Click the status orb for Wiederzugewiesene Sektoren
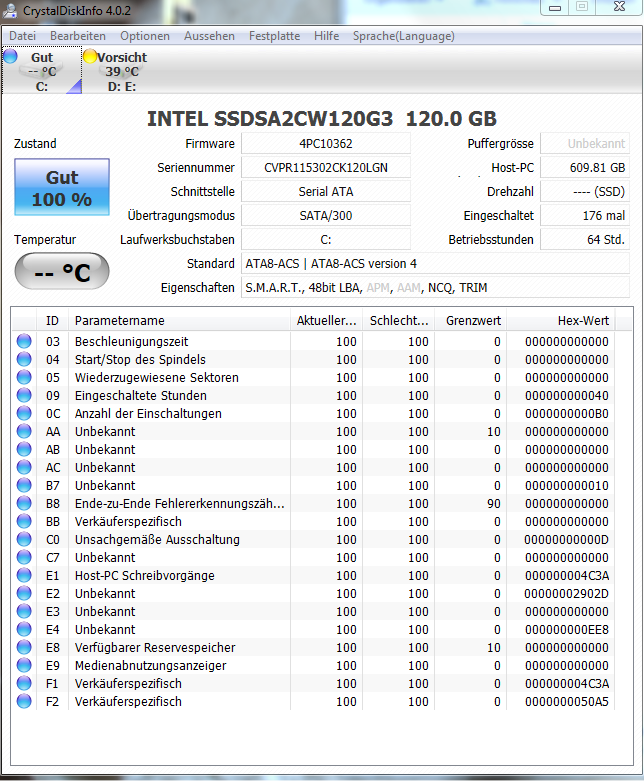The height and width of the screenshot is (781, 644). (x=24, y=377)
